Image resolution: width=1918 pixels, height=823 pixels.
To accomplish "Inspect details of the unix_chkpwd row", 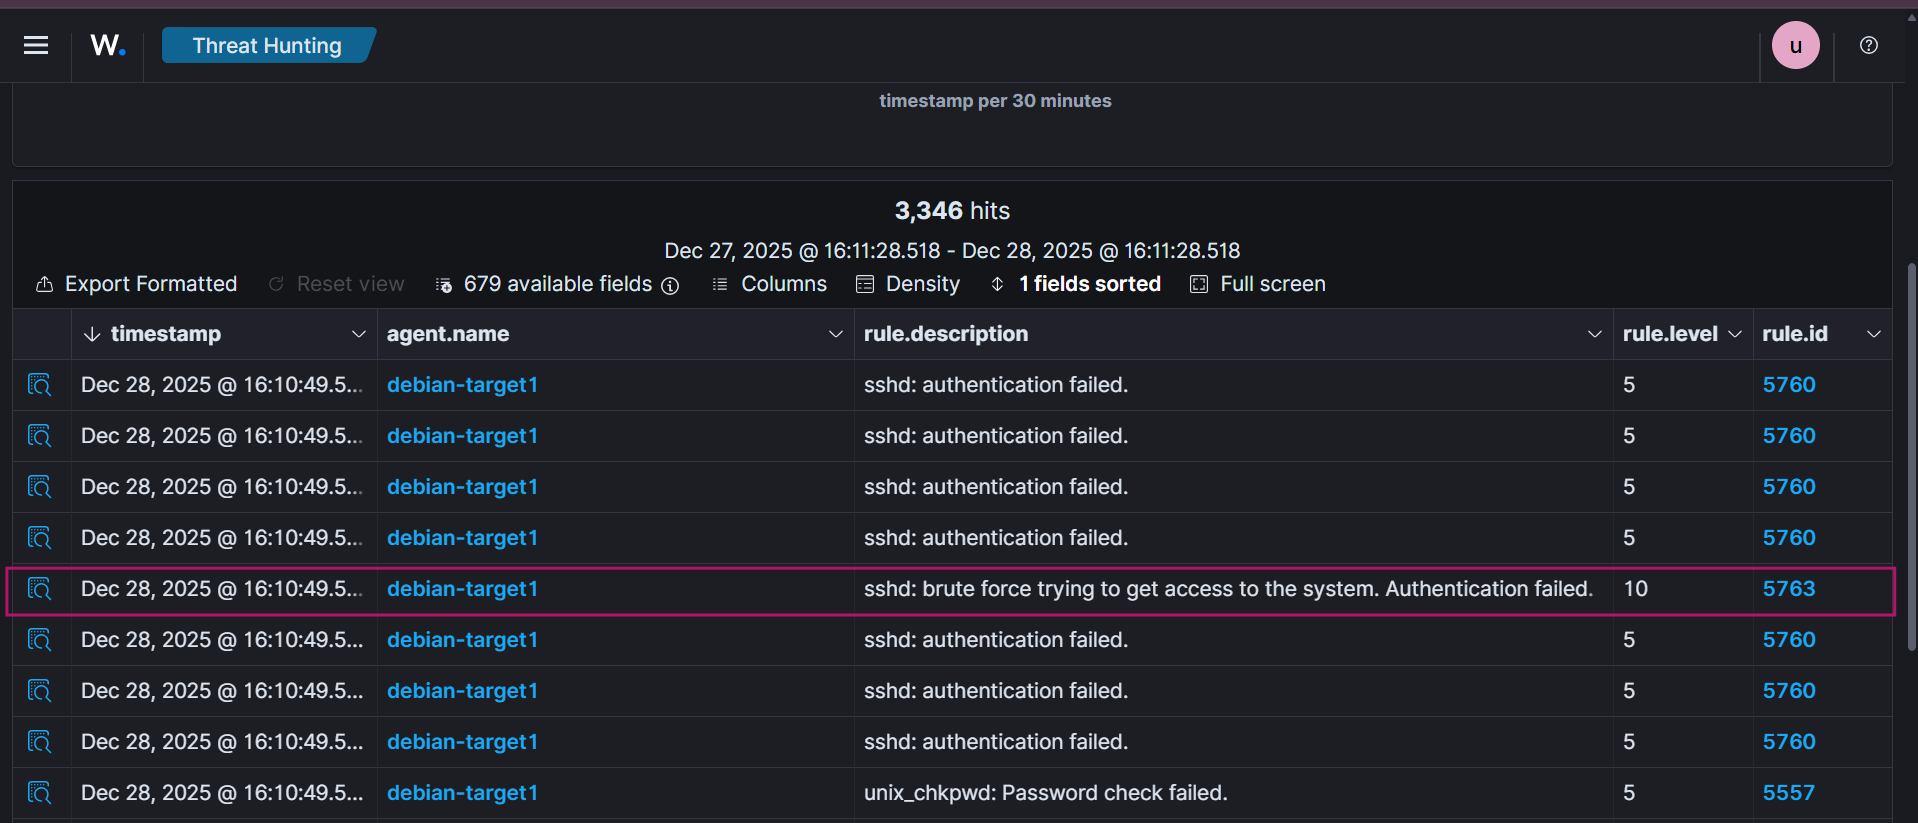I will [x=39, y=793].
